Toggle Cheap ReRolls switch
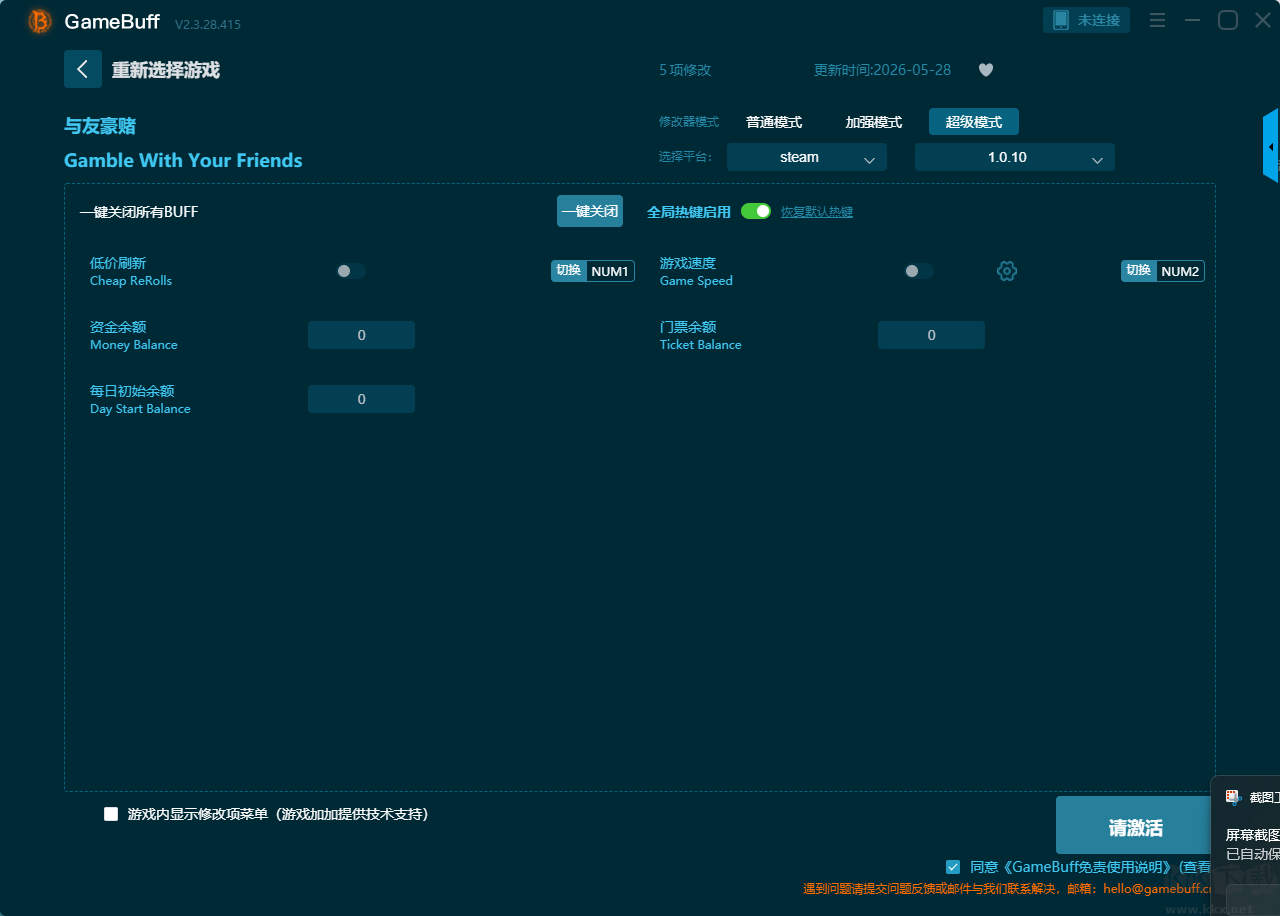This screenshot has height=916, width=1280. (x=351, y=271)
